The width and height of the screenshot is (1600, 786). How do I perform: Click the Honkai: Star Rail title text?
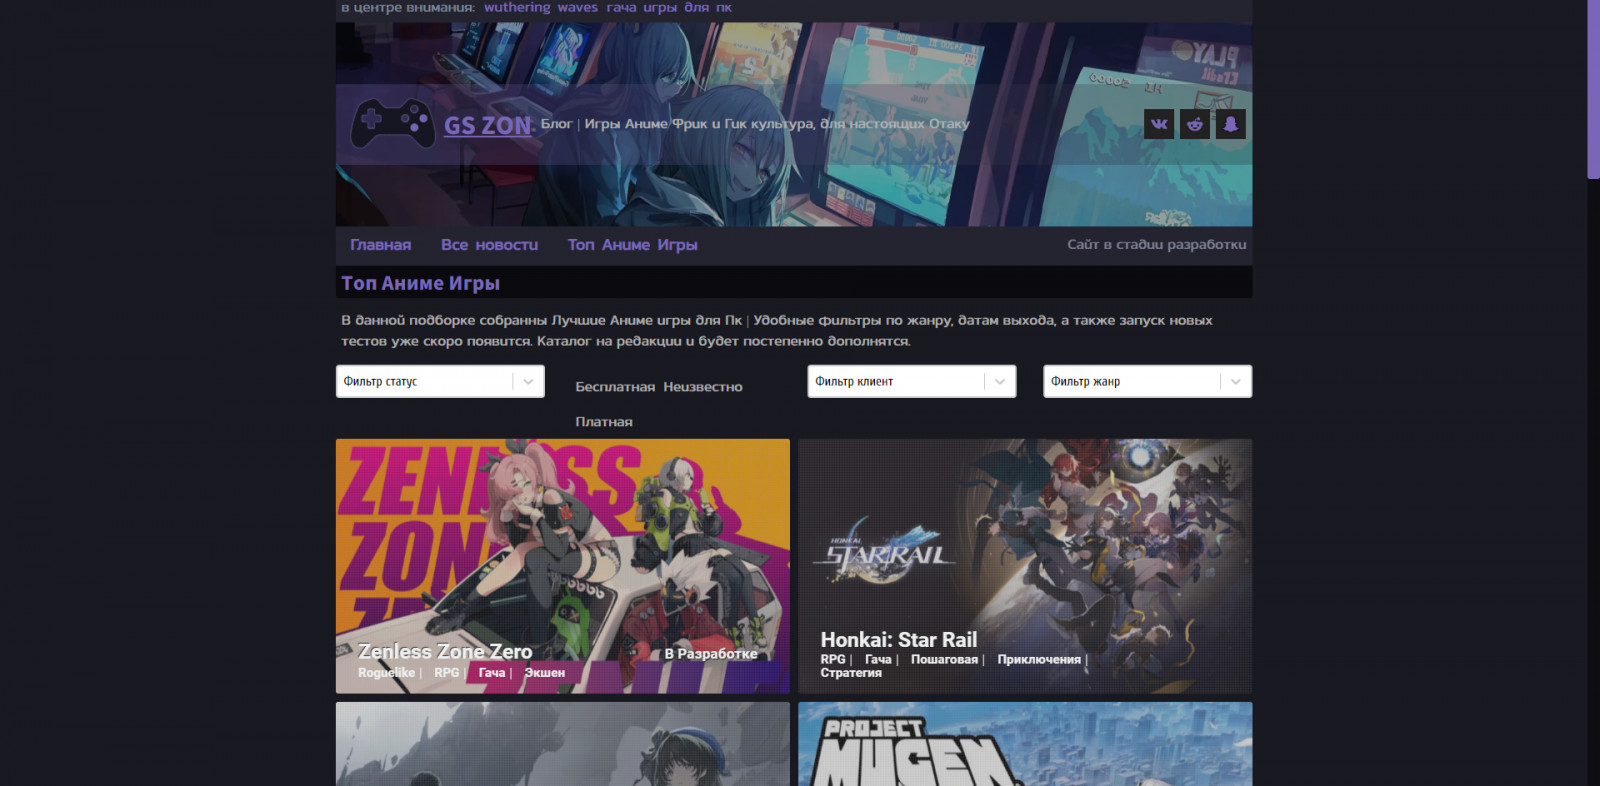899,640
